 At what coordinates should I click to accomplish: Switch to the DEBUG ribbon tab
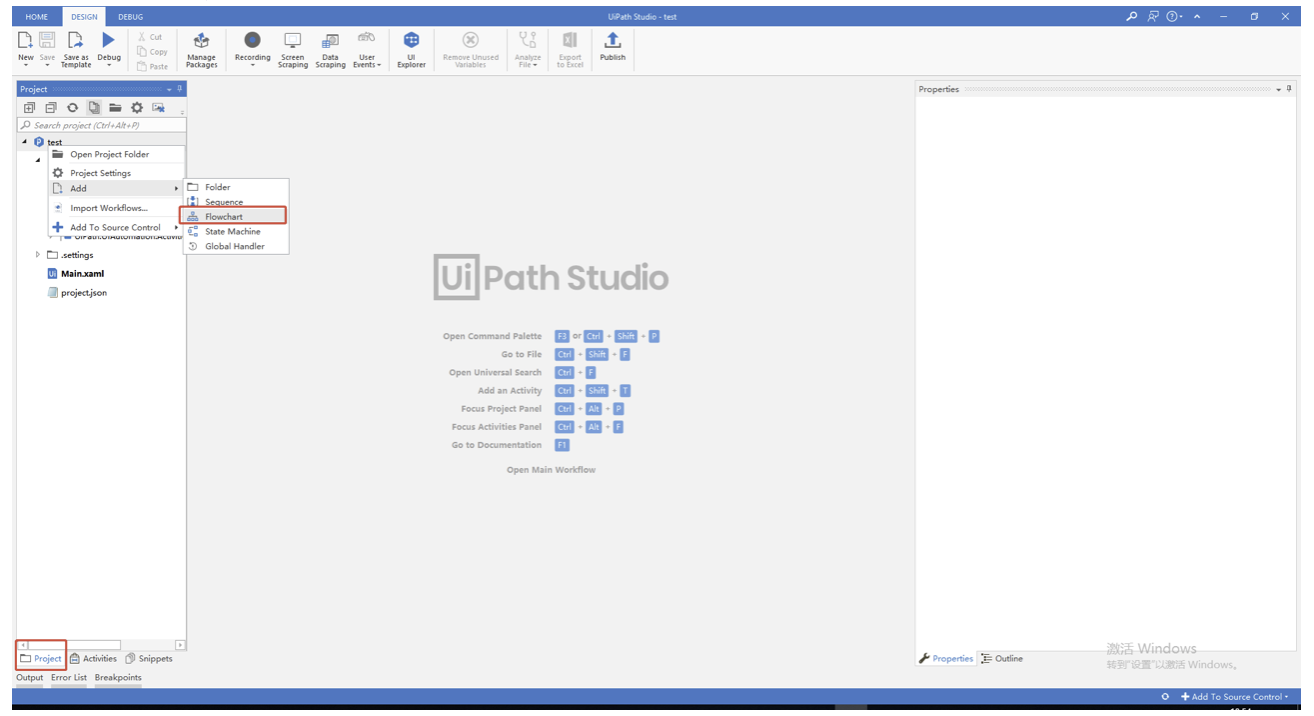point(130,17)
